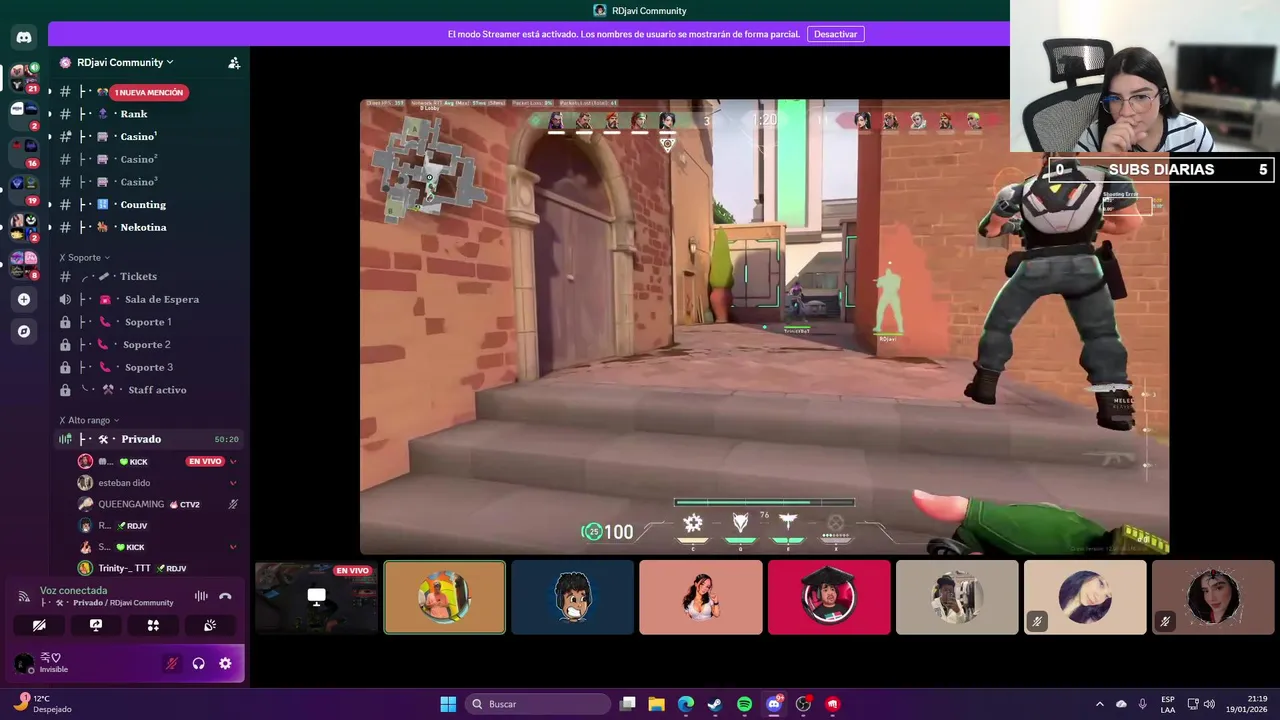Open Spotify from the taskbar
This screenshot has height=720, width=1280.
[x=744, y=704]
